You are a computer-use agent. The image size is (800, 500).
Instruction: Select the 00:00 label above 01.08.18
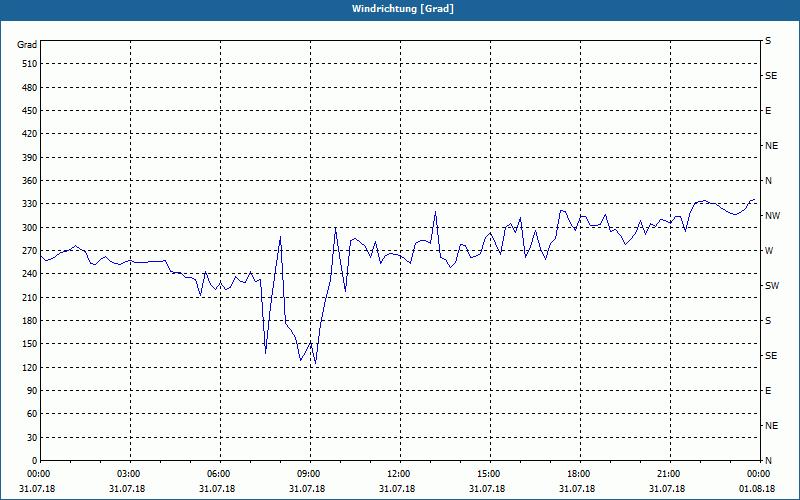[758, 474]
